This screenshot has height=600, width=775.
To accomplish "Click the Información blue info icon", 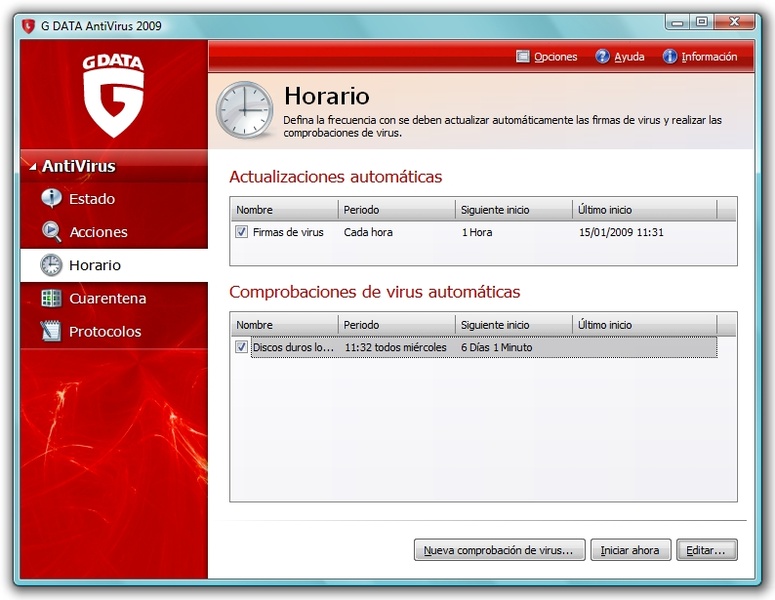I will [x=670, y=56].
